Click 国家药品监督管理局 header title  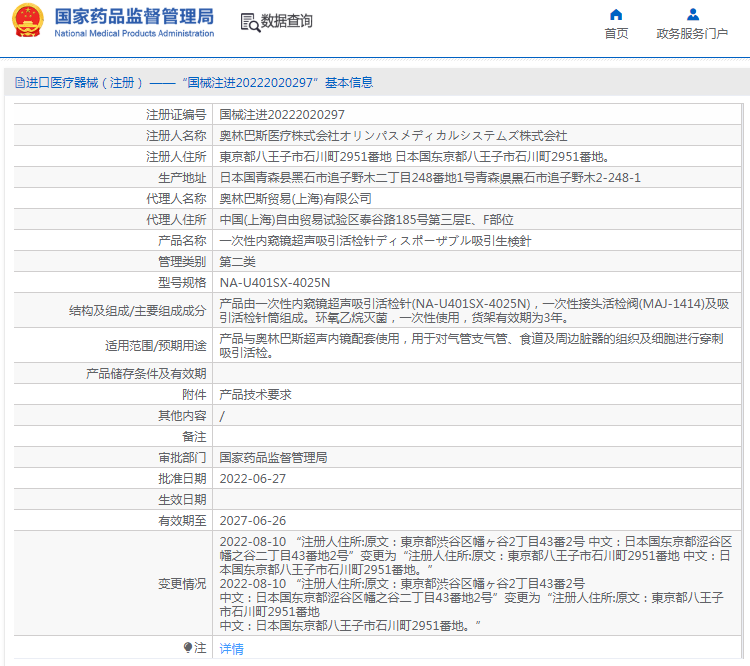(134, 16)
